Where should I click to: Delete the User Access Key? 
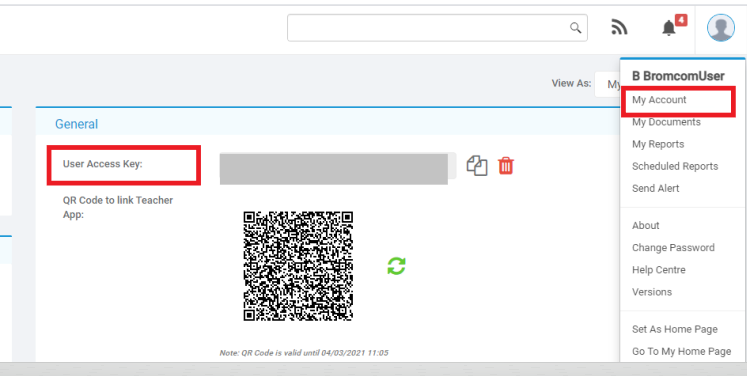coord(506,166)
